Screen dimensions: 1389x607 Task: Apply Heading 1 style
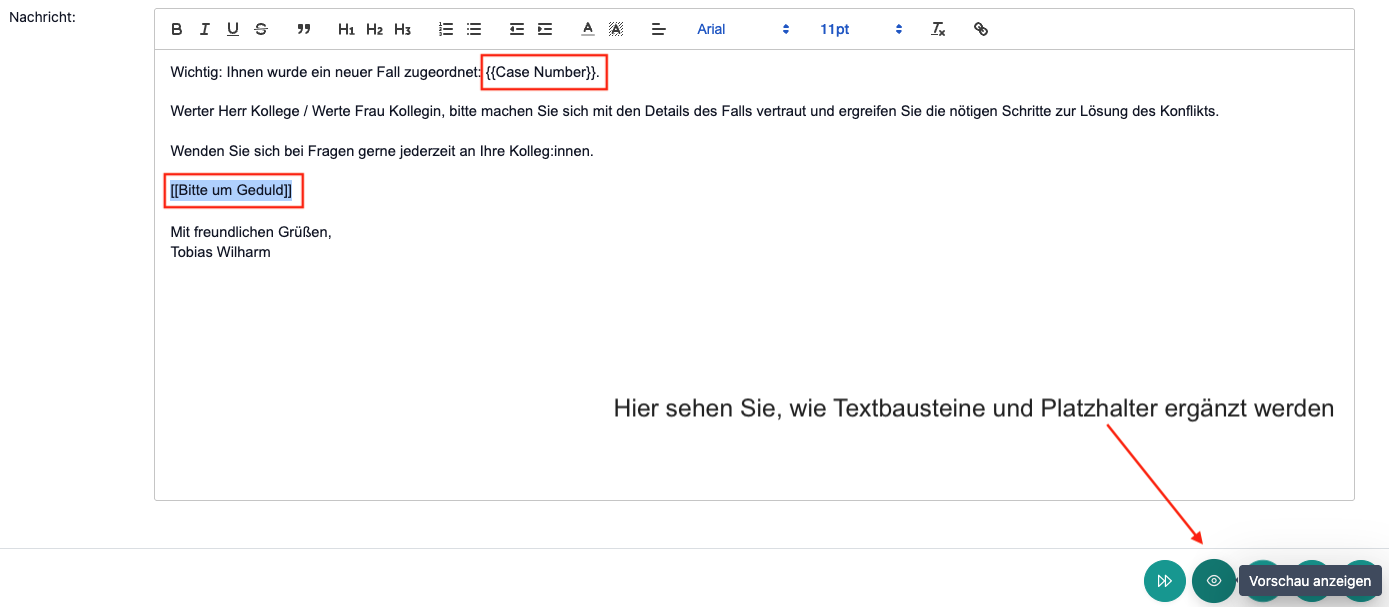click(347, 29)
